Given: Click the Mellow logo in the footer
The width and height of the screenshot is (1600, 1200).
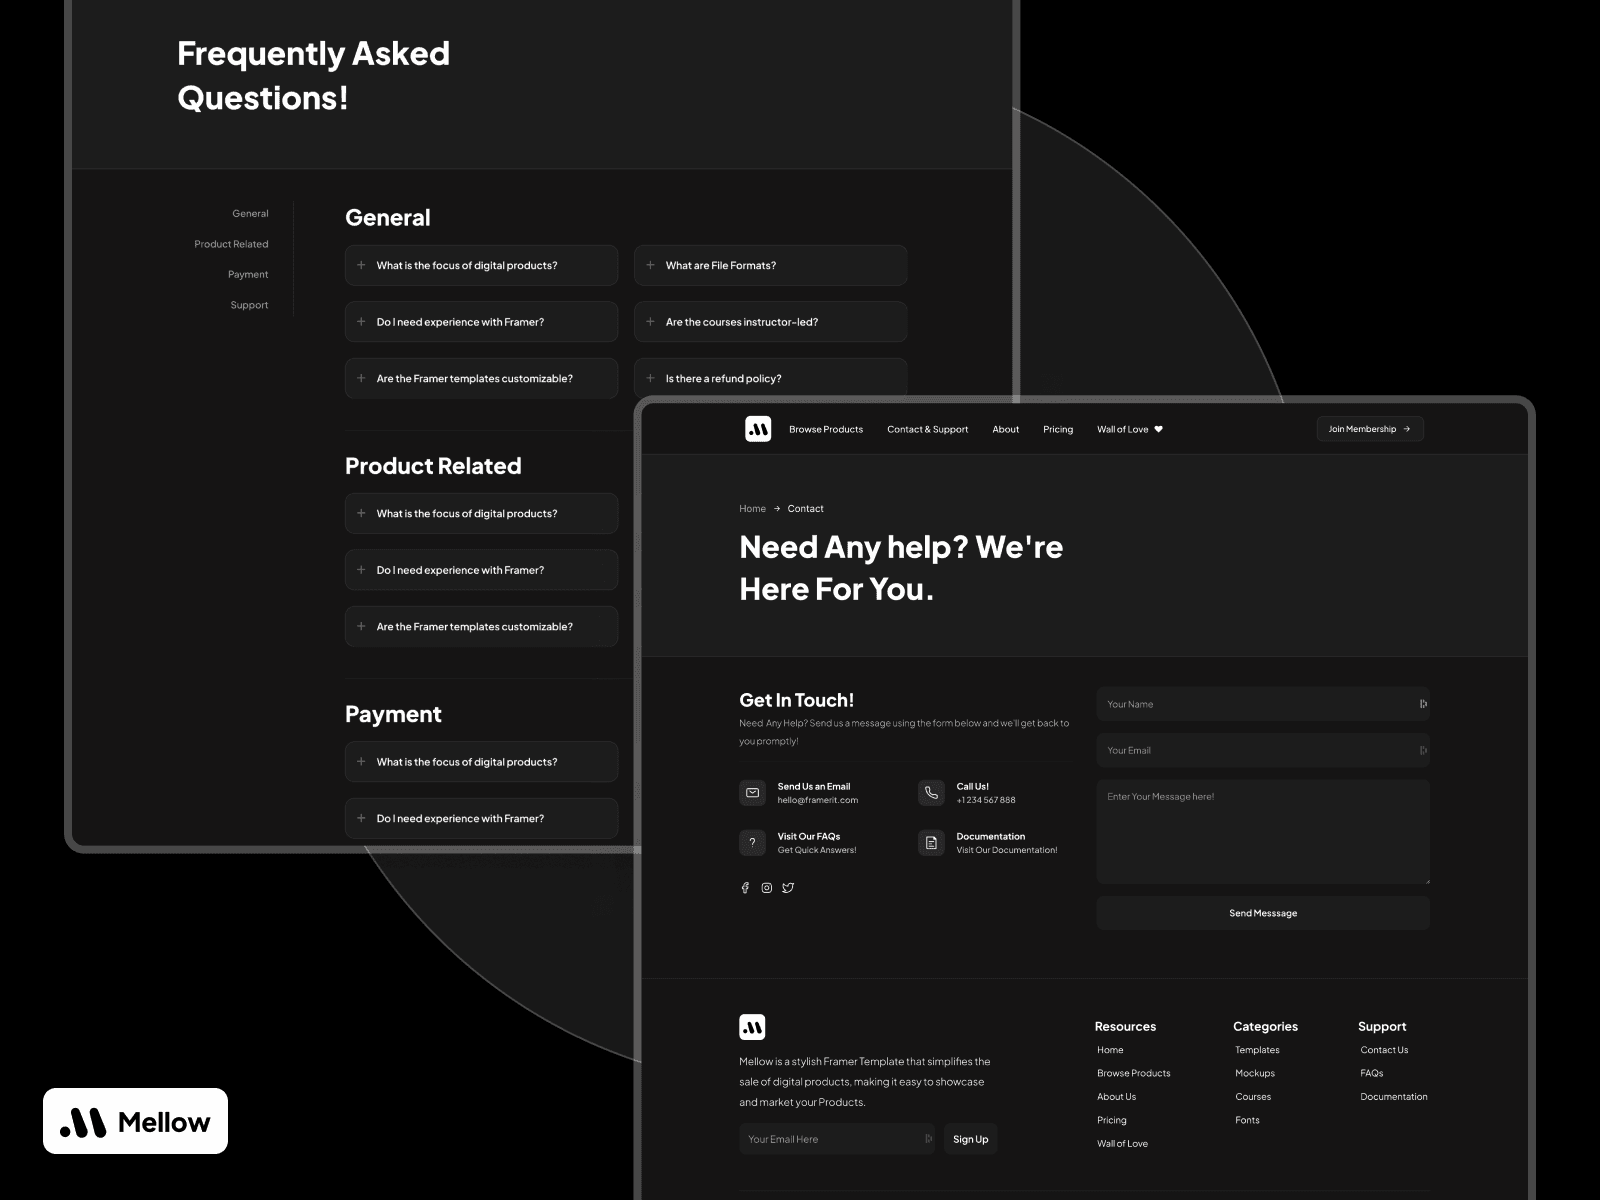Looking at the screenshot, I should (752, 1027).
